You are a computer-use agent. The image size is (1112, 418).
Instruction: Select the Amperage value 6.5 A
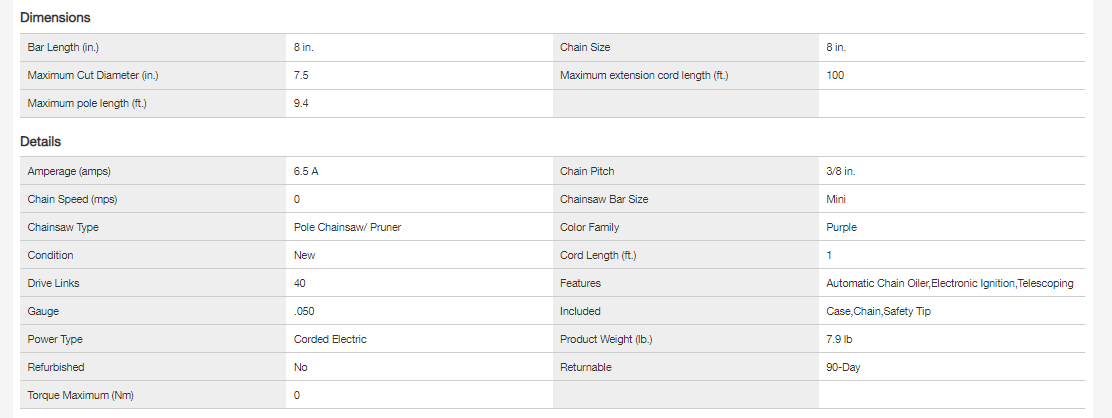click(x=306, y=172)
